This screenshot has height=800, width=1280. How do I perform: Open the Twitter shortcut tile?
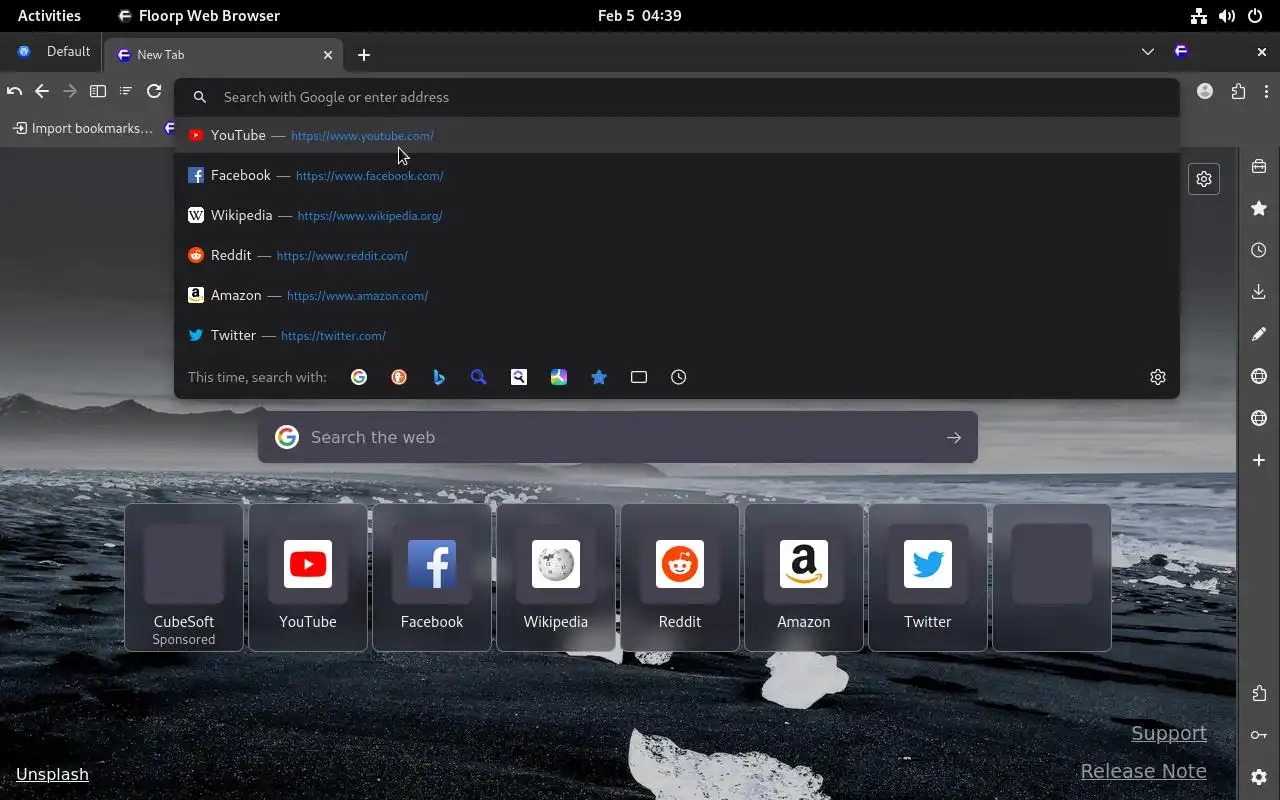tap(928, 577)
